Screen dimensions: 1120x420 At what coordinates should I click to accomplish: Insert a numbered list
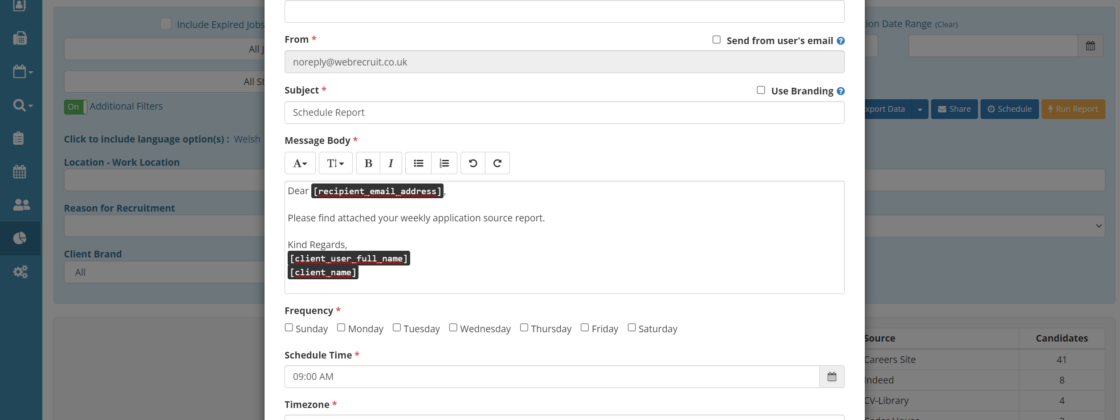click(x=444, y=163)
